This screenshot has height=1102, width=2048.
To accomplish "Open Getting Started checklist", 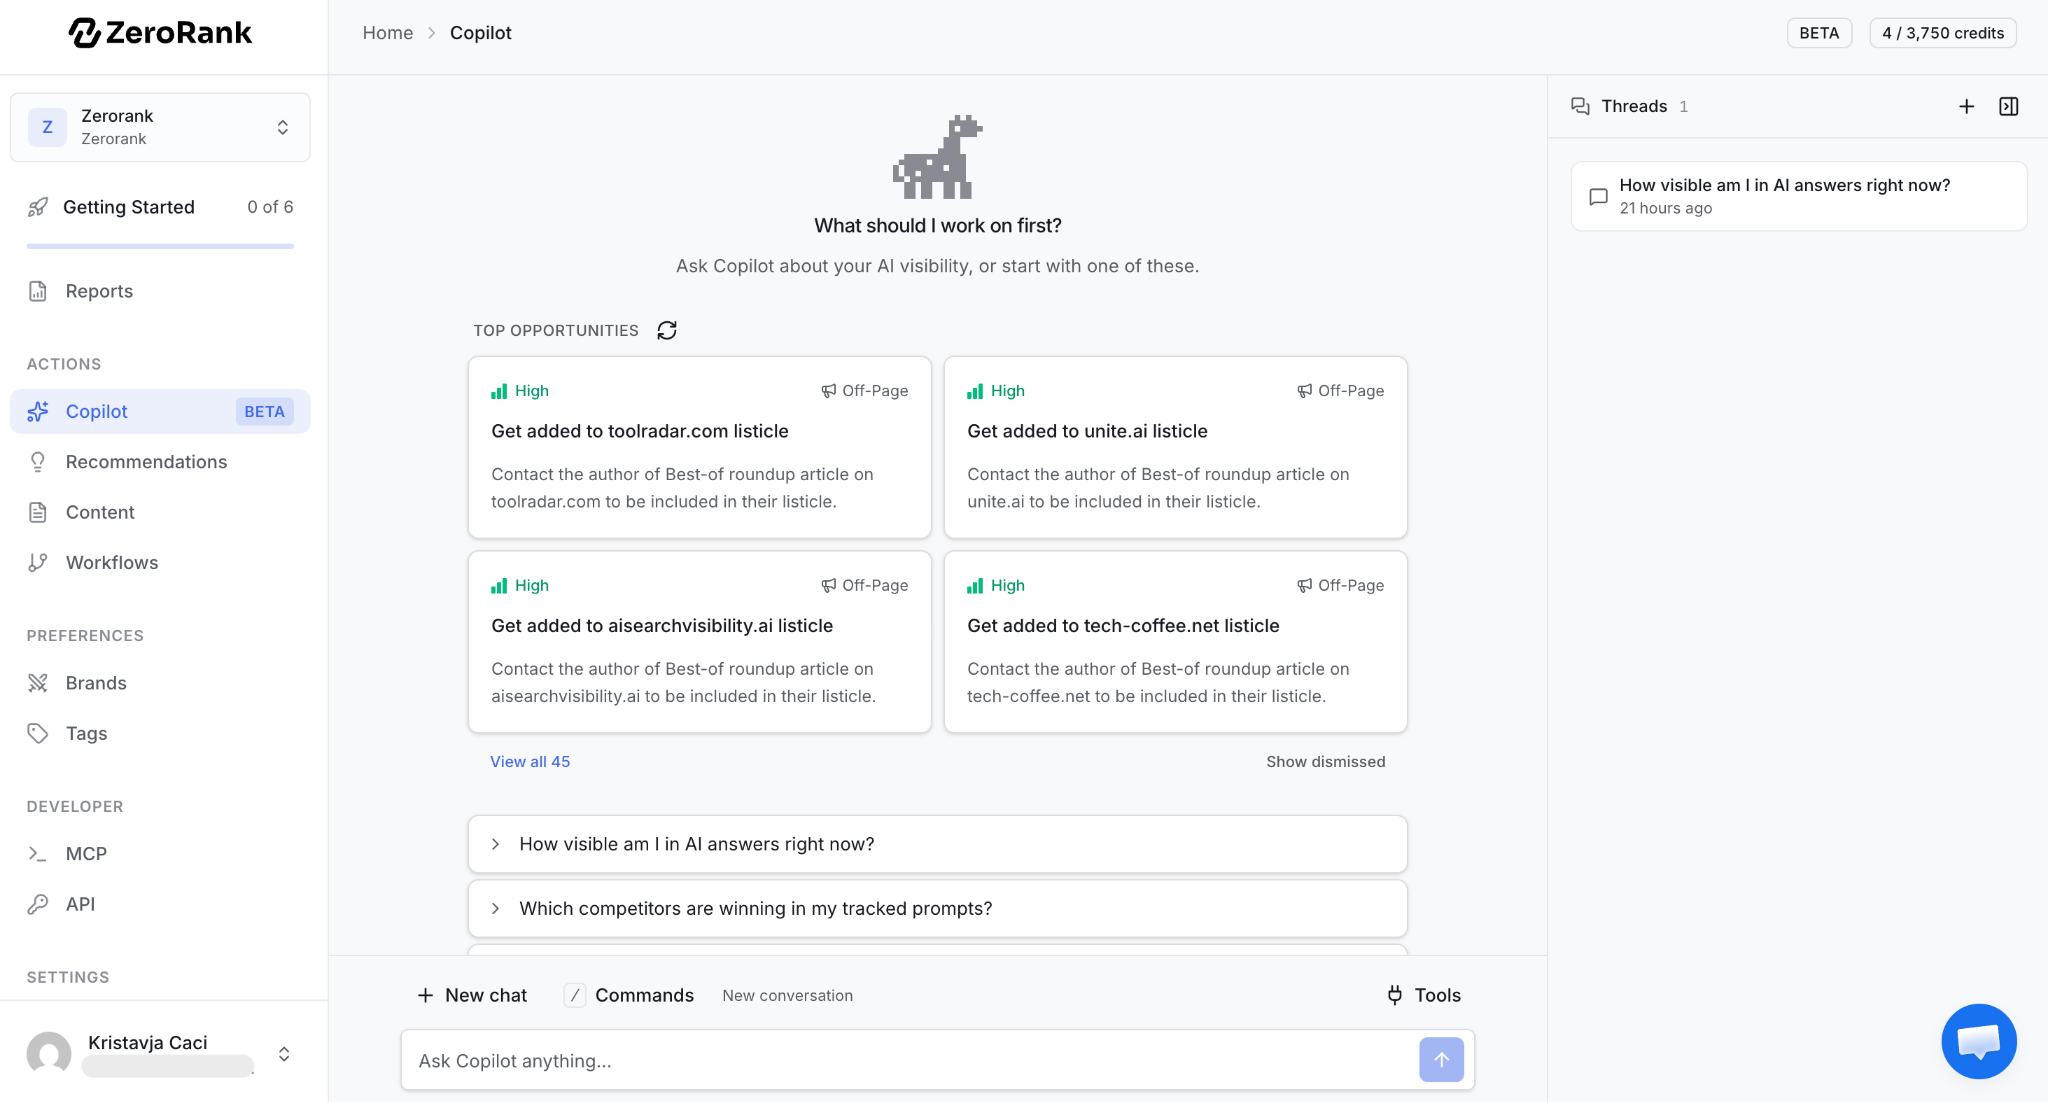I will tap(160, 207).
